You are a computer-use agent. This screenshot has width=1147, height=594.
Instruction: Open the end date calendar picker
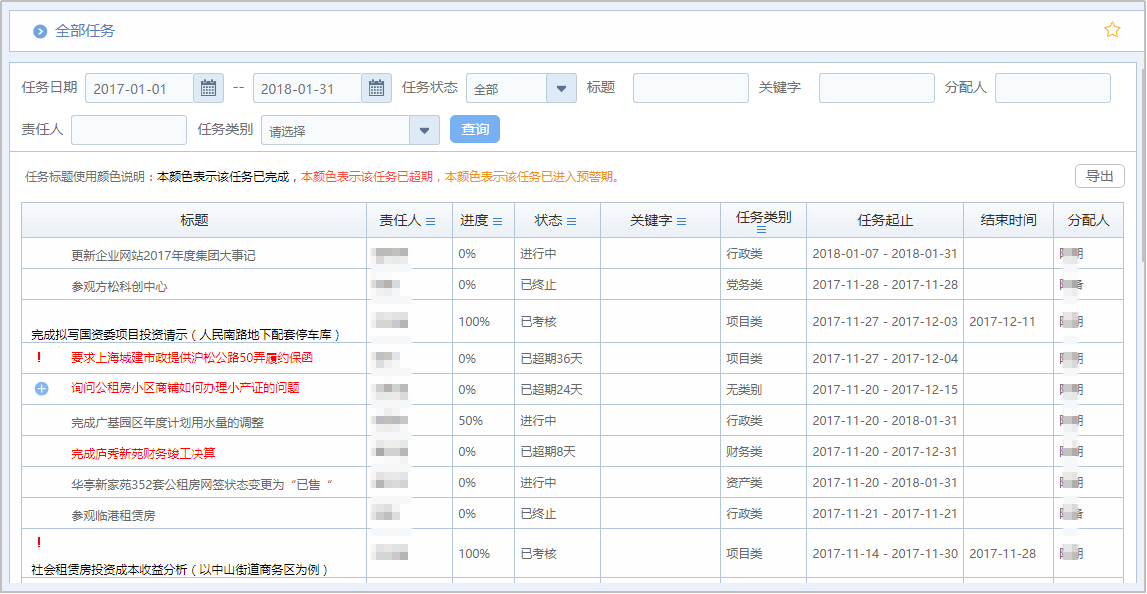click(x=376, y=88)
